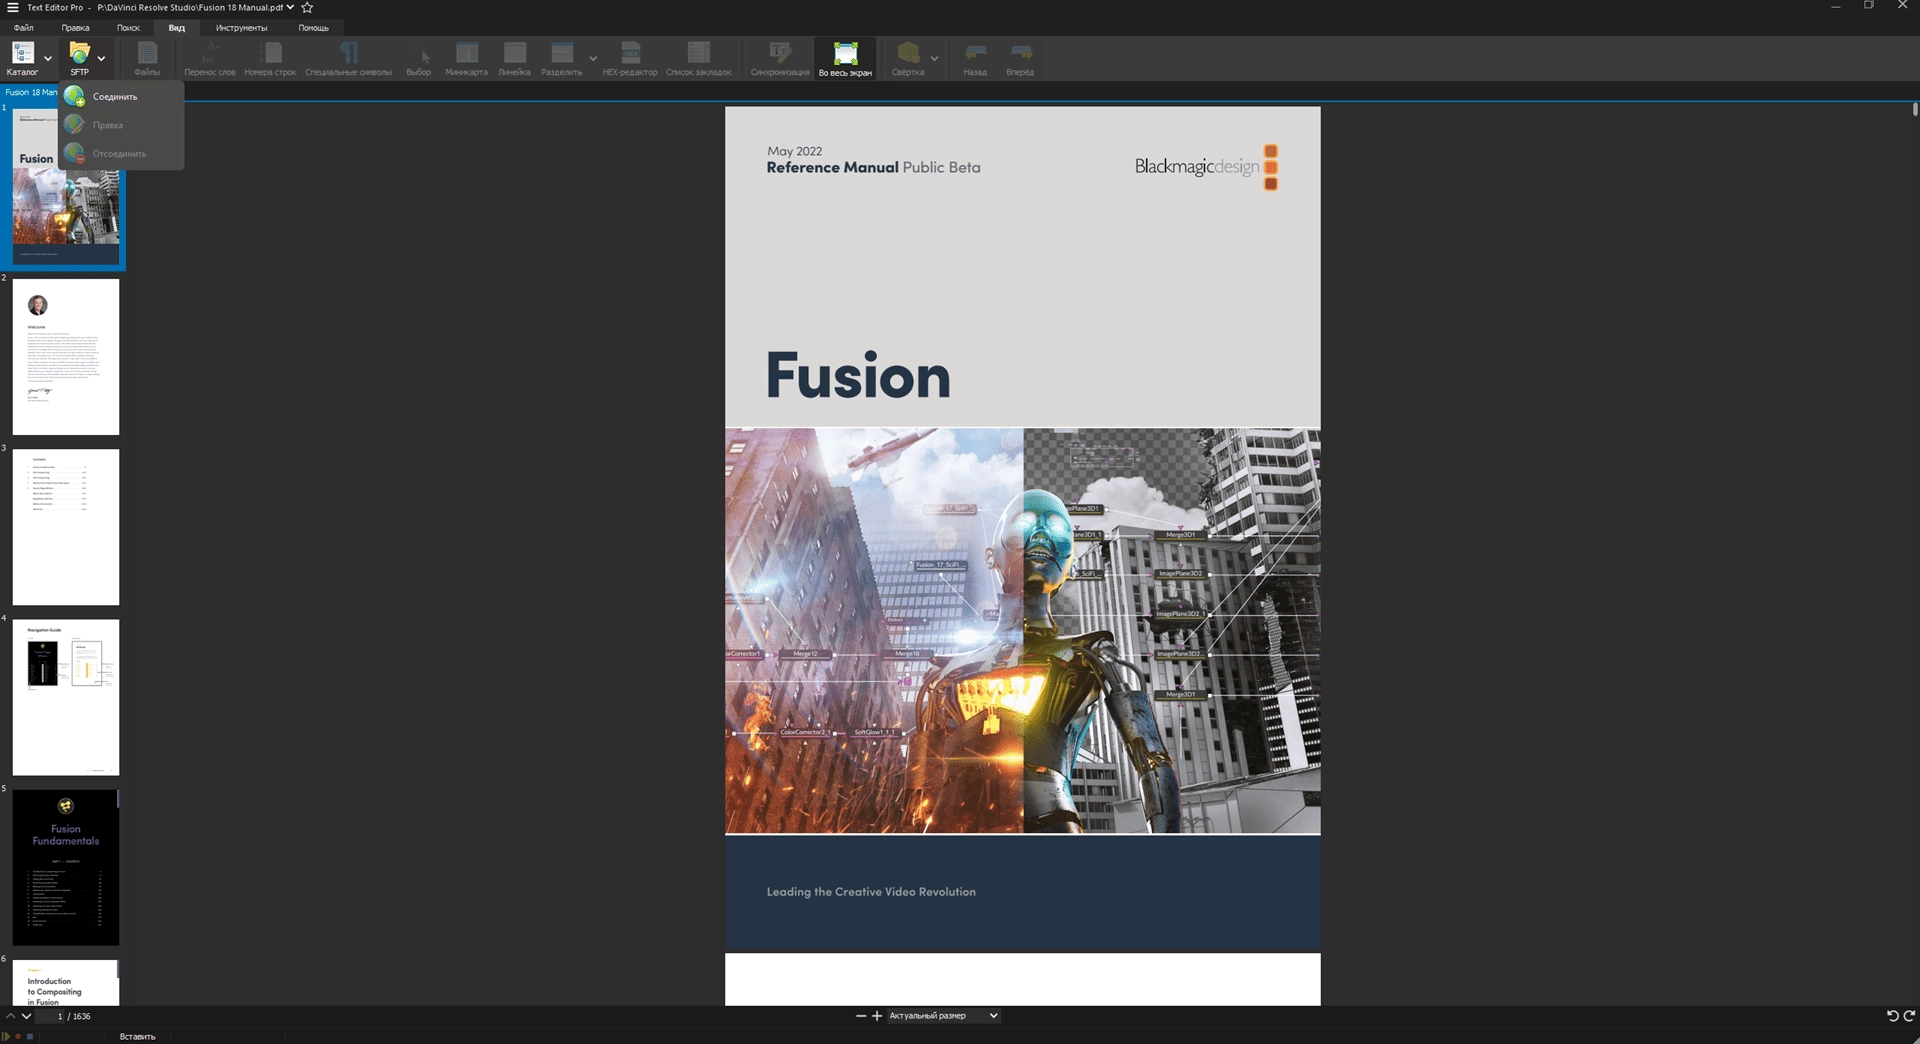Image resolution: width=1920 pixels, height=1044 pixels.
Task: Open the file path dropdown chevron in title bar
Action: (x=290, y=7)
